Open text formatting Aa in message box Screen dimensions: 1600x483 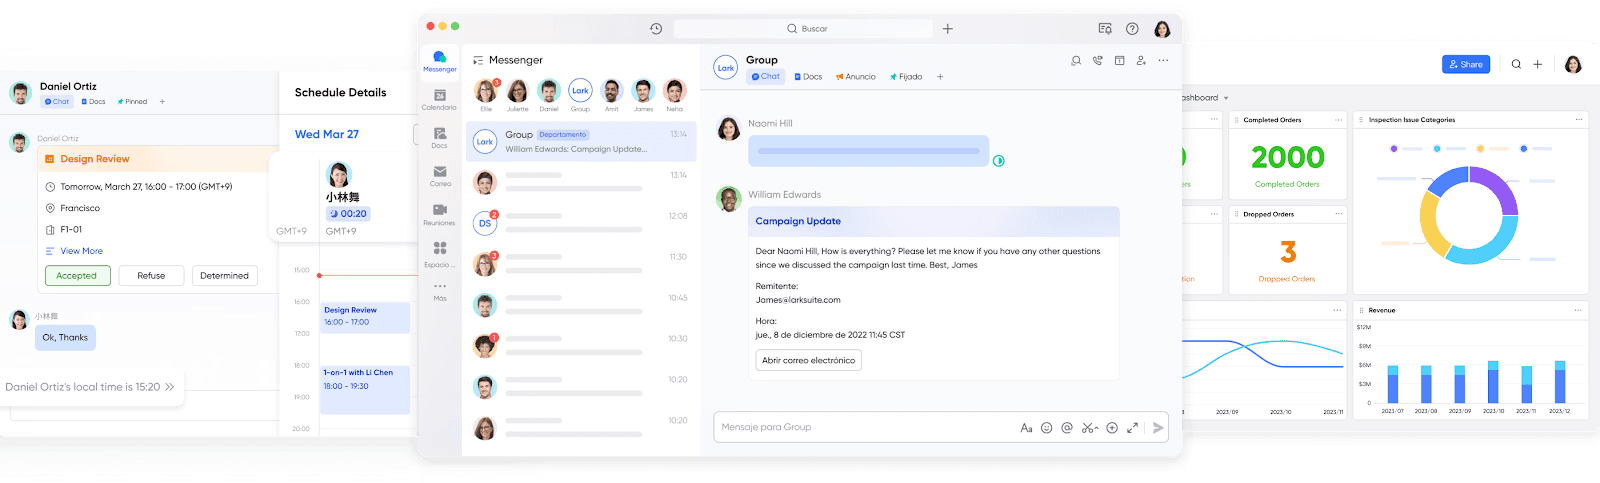click(1026, 428)
